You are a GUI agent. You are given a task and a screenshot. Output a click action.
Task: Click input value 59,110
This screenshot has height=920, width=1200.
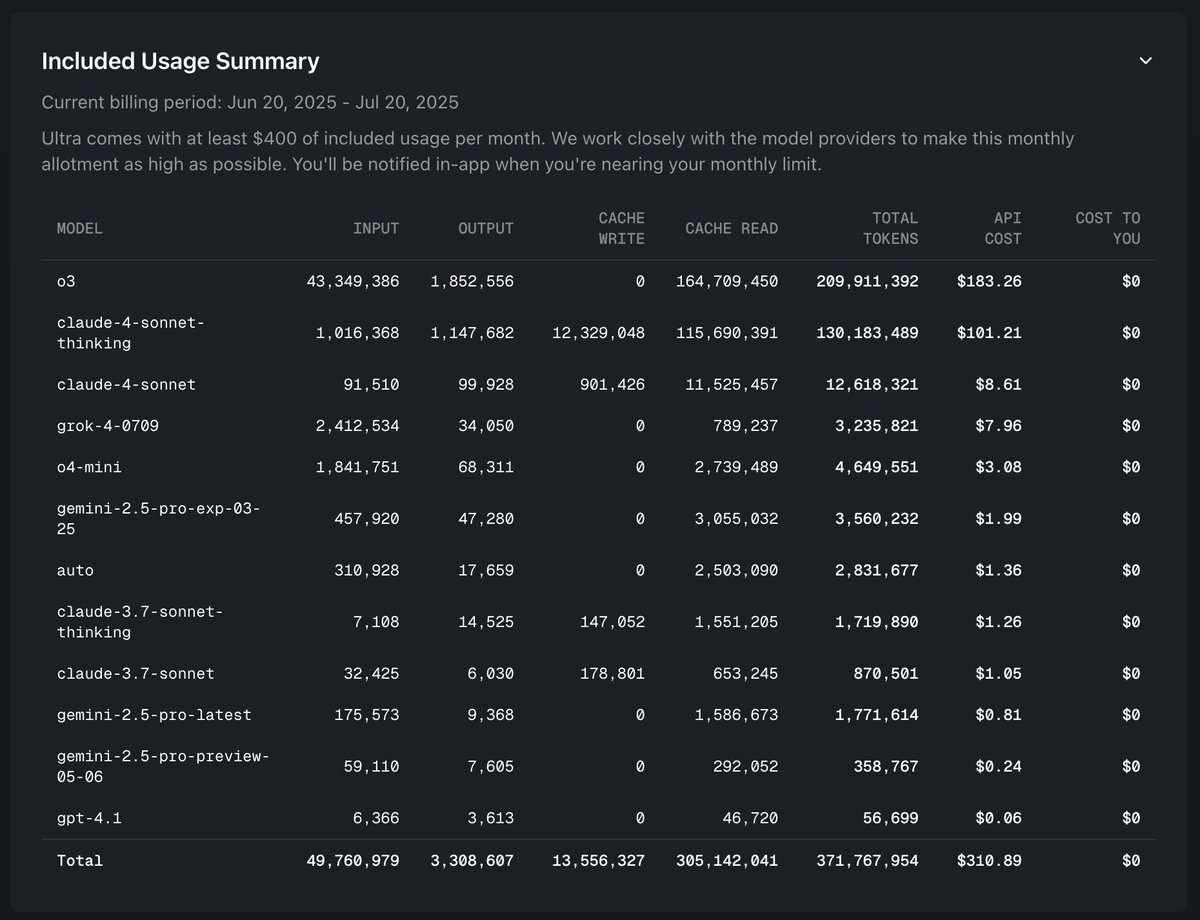(371, 766)
